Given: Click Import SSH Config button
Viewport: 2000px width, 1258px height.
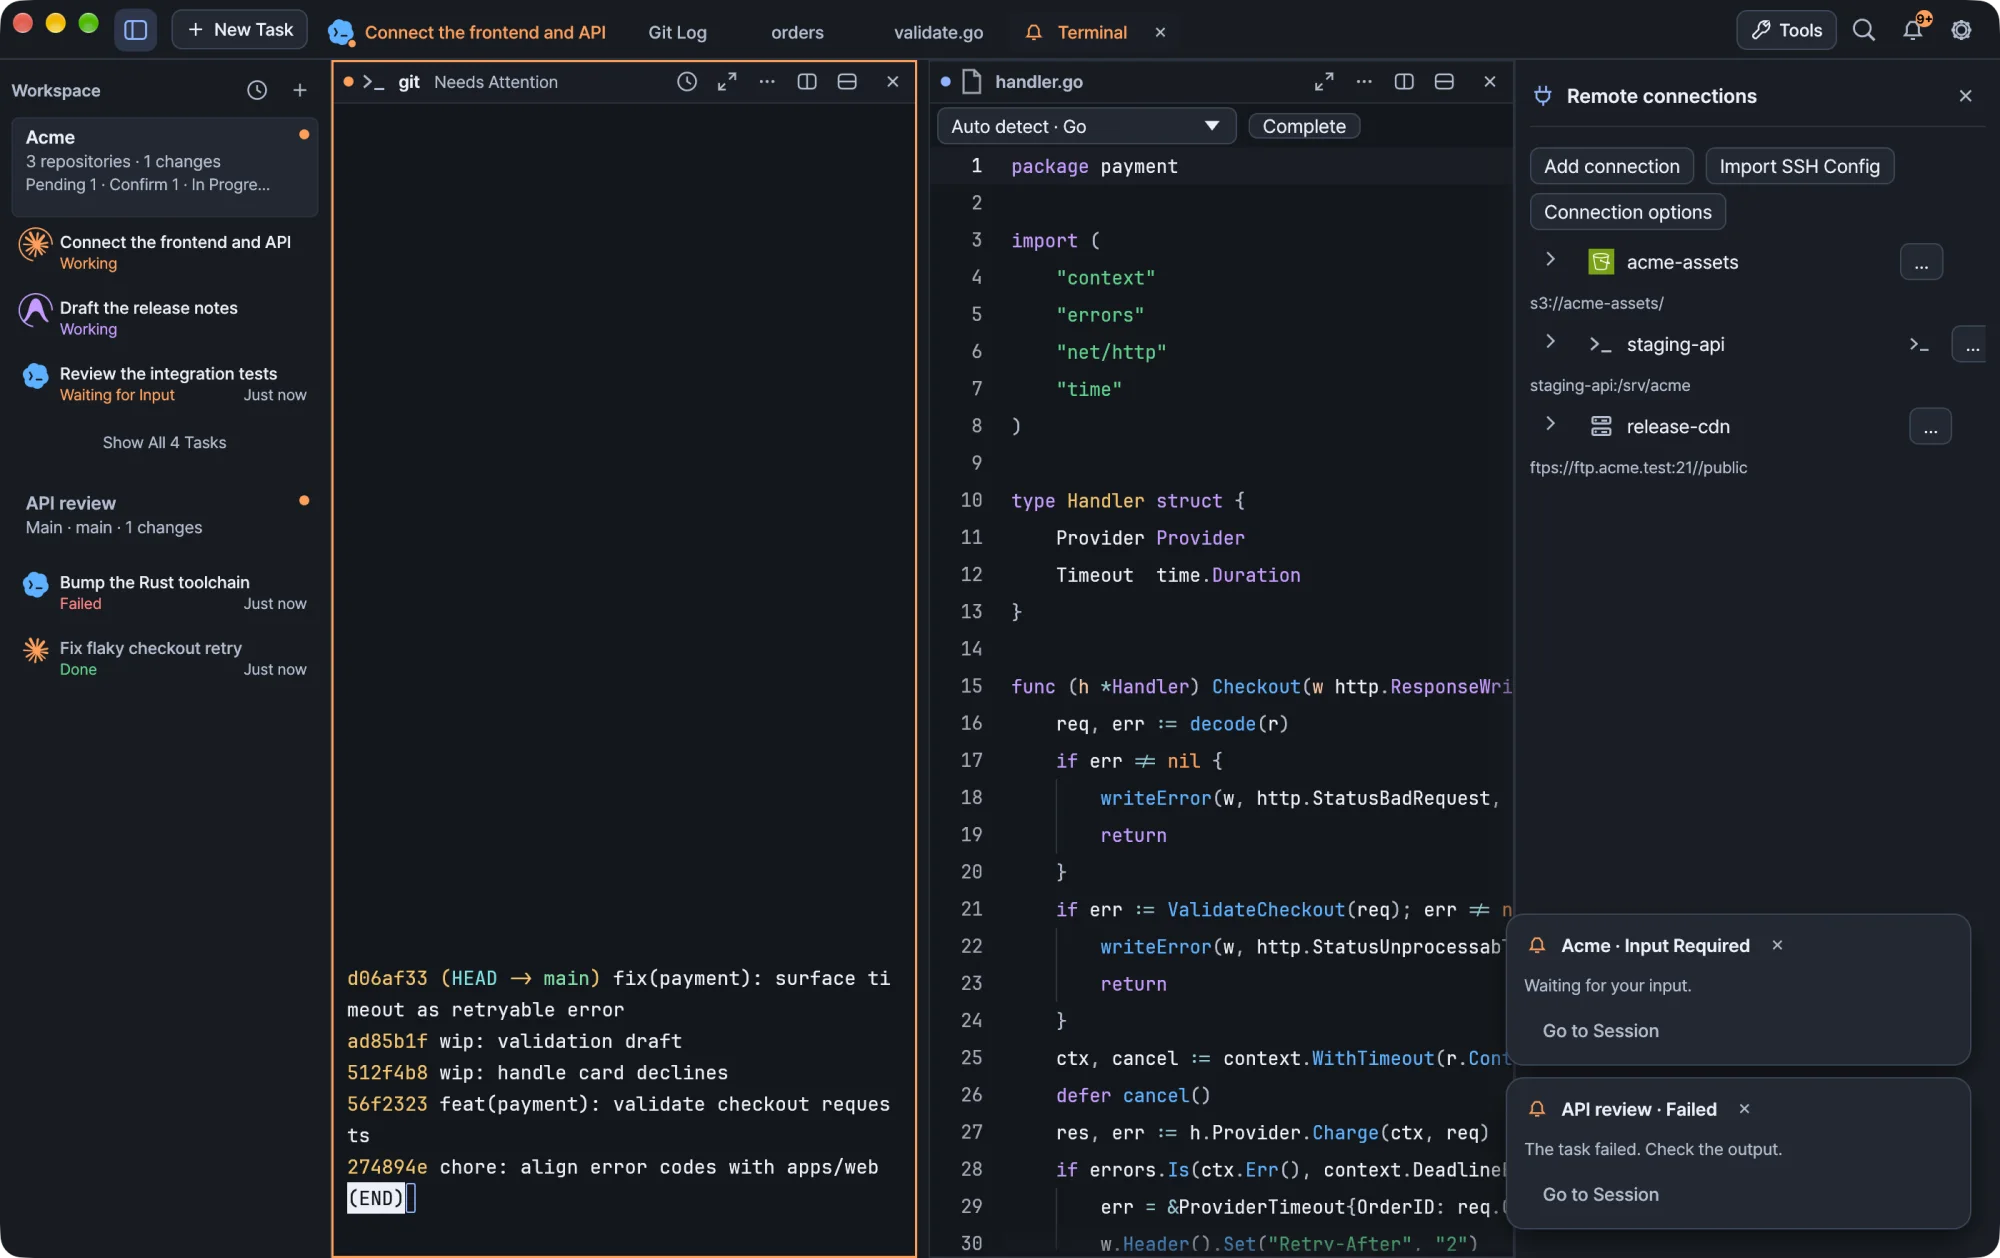Looking at the screenshot, I should pos(1799,166).
